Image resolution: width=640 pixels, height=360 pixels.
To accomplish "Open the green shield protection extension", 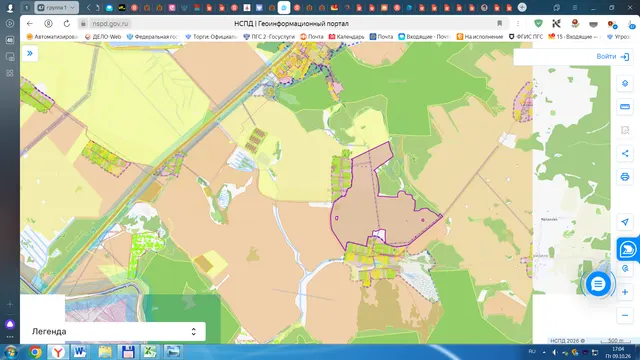I will (x=538, y=24).
